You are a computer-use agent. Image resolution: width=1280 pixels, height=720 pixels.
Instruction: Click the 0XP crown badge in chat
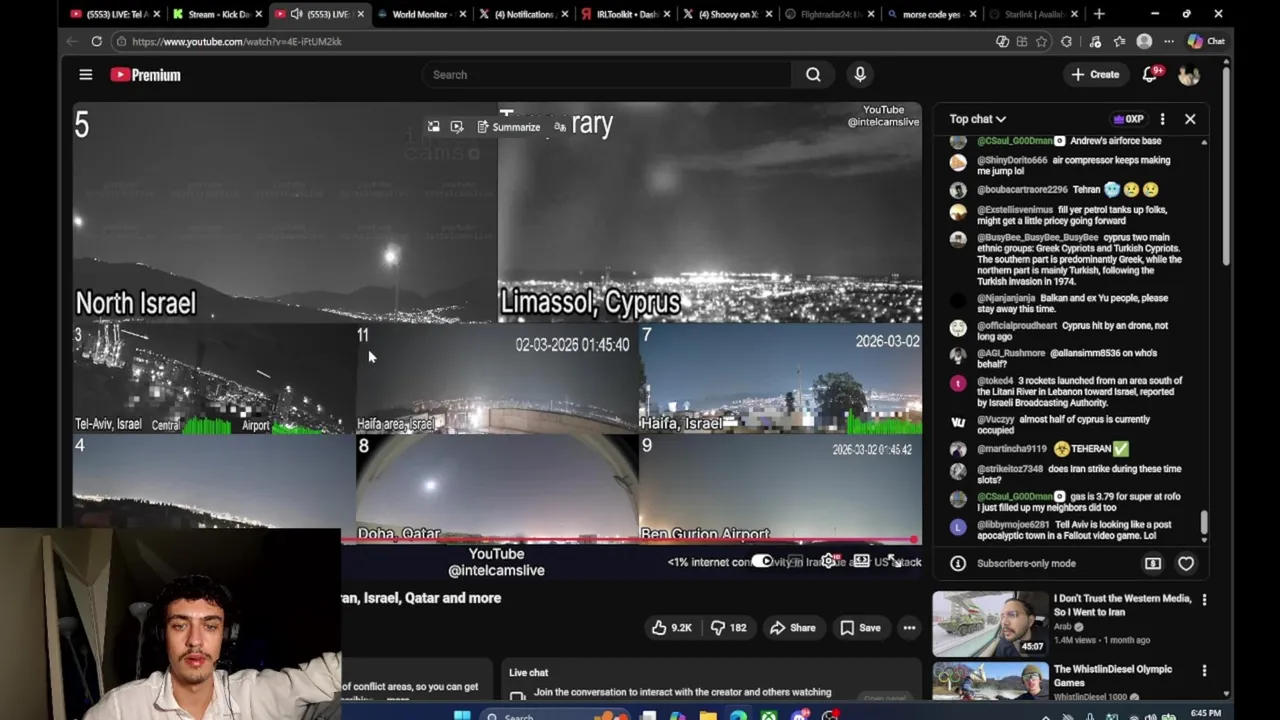tap(1128, 119)
